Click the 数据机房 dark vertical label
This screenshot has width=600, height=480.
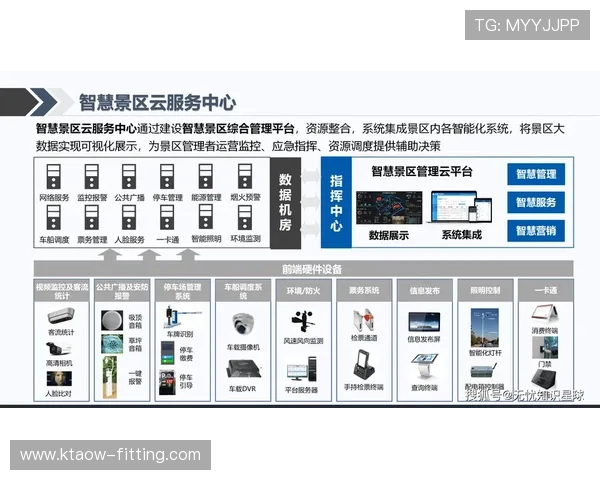click(x=285, y=203)
